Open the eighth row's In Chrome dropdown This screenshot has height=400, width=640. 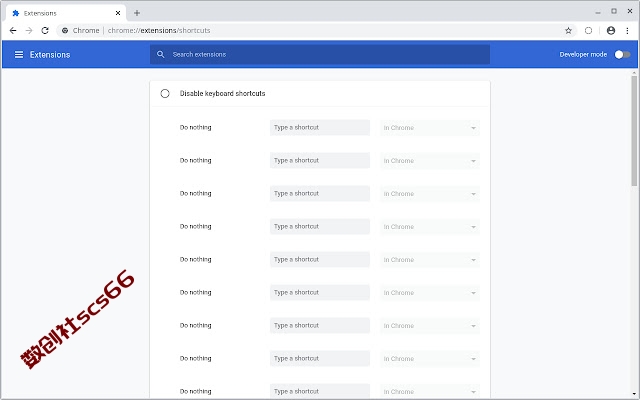coord(430,359)
